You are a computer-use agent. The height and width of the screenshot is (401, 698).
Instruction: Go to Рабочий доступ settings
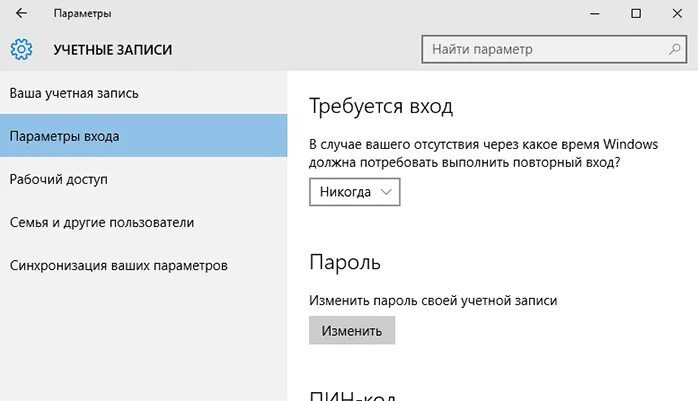(58, 179)
